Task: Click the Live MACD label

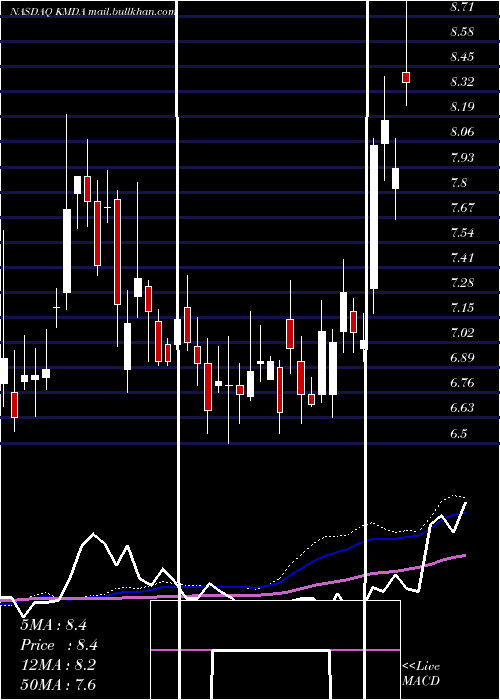Action: tap(421, 673)
